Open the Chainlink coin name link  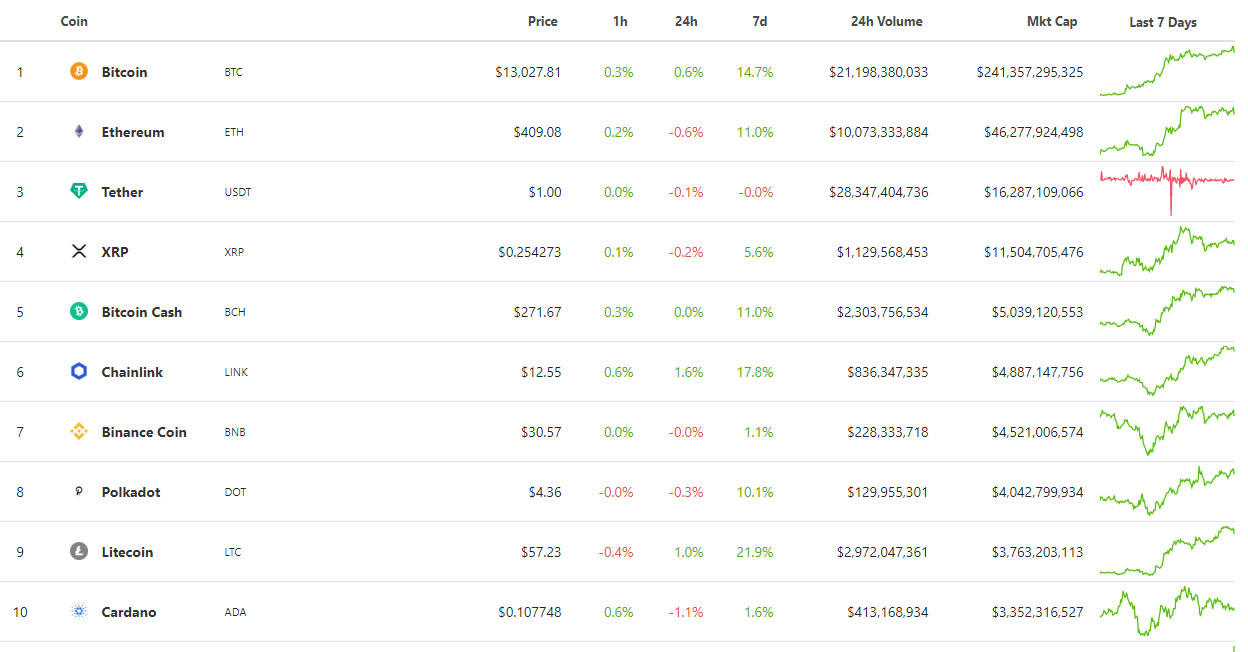point(132,372)
